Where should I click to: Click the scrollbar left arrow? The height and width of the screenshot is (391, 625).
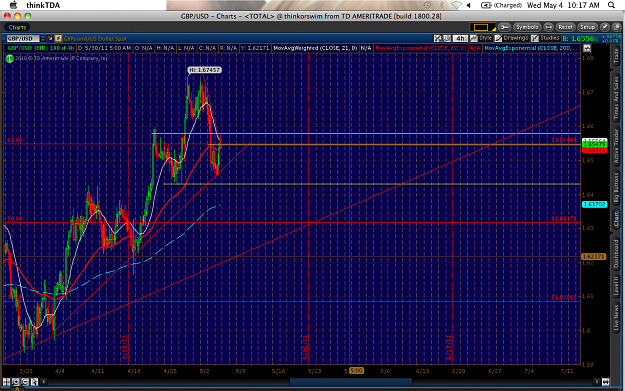[x=44, y=382]
